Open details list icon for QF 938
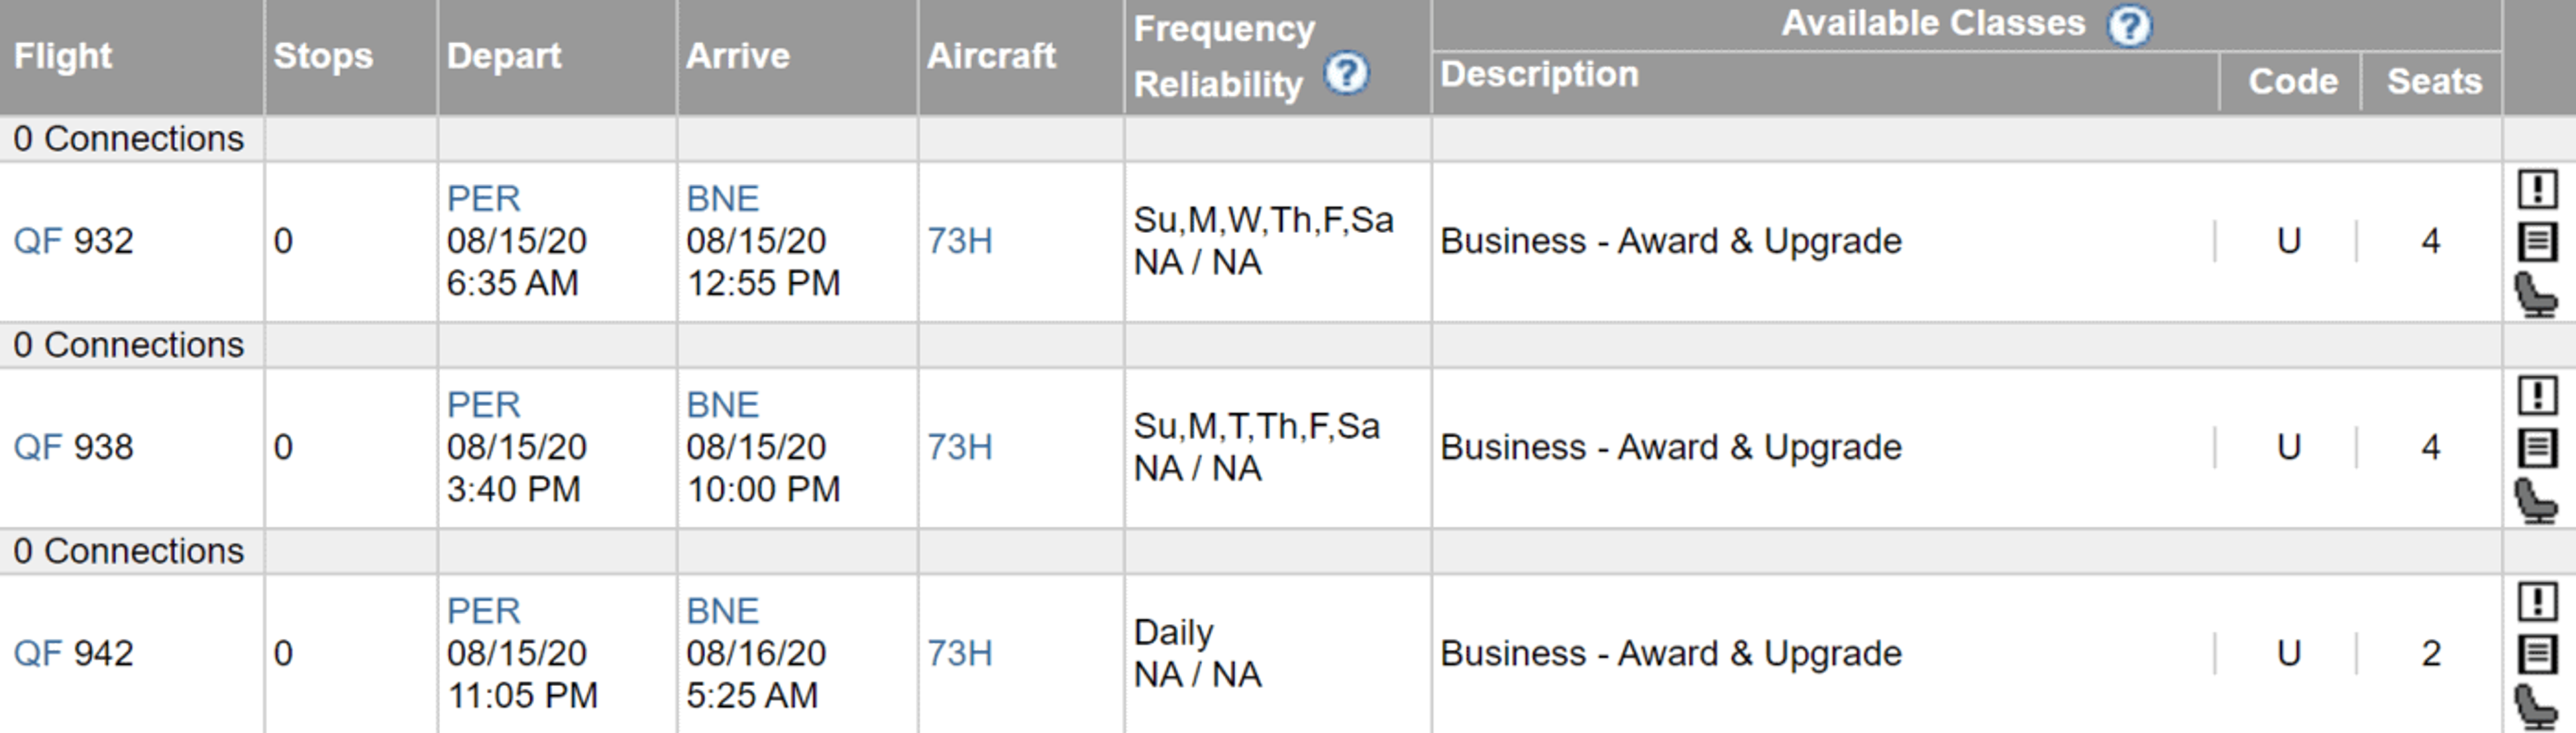 2537,448
